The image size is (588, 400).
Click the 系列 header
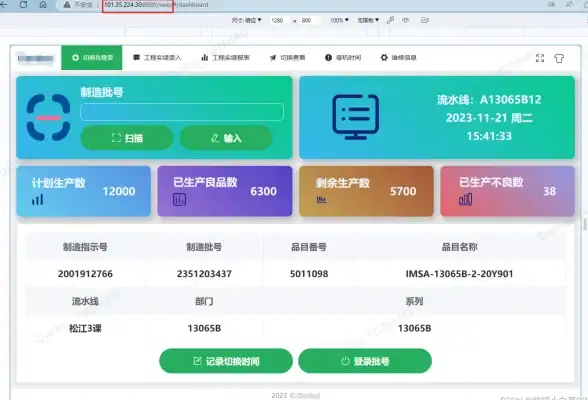(x=414, y=301)
